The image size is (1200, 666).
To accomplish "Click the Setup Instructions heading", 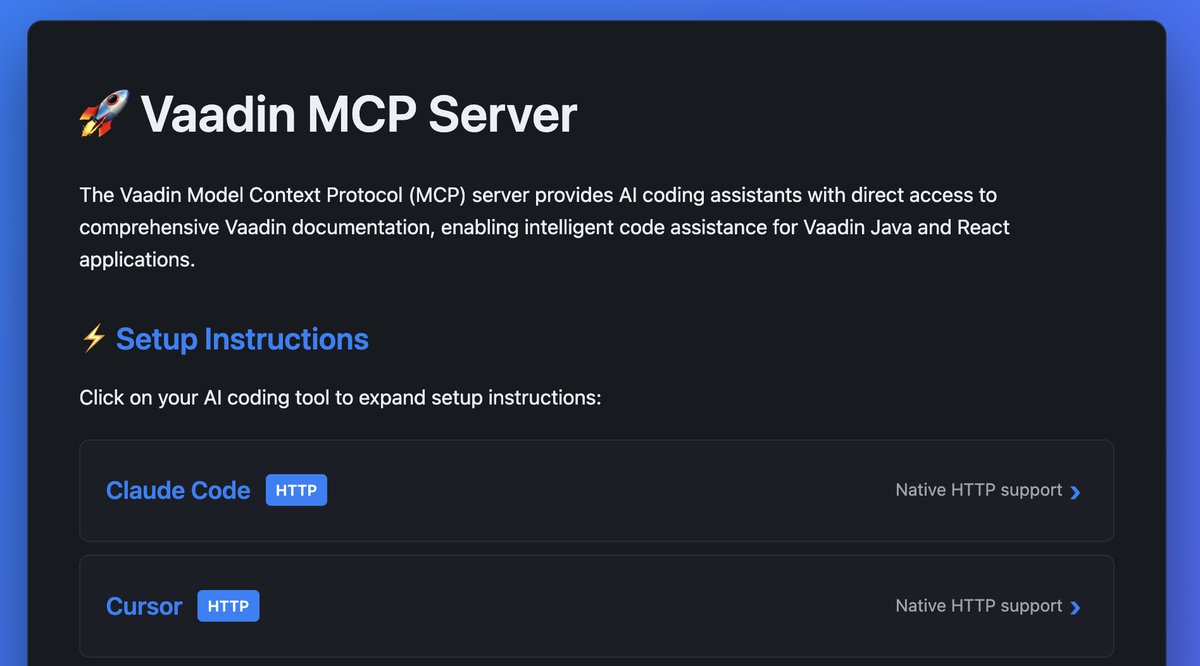I will click(x=242, y=339).
